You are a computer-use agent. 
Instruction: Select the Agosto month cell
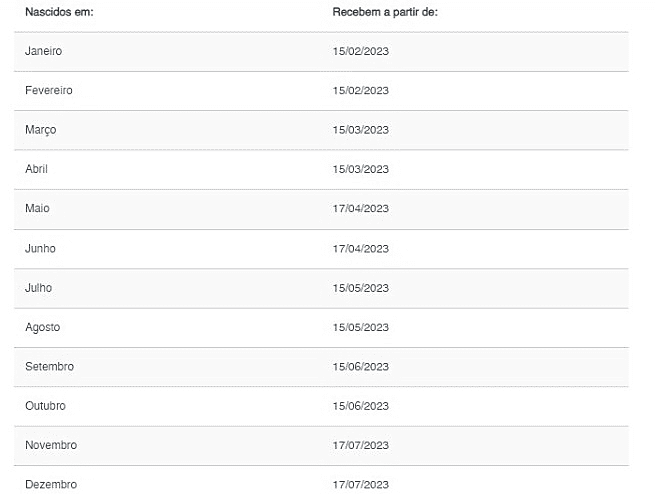click(42, 327)
